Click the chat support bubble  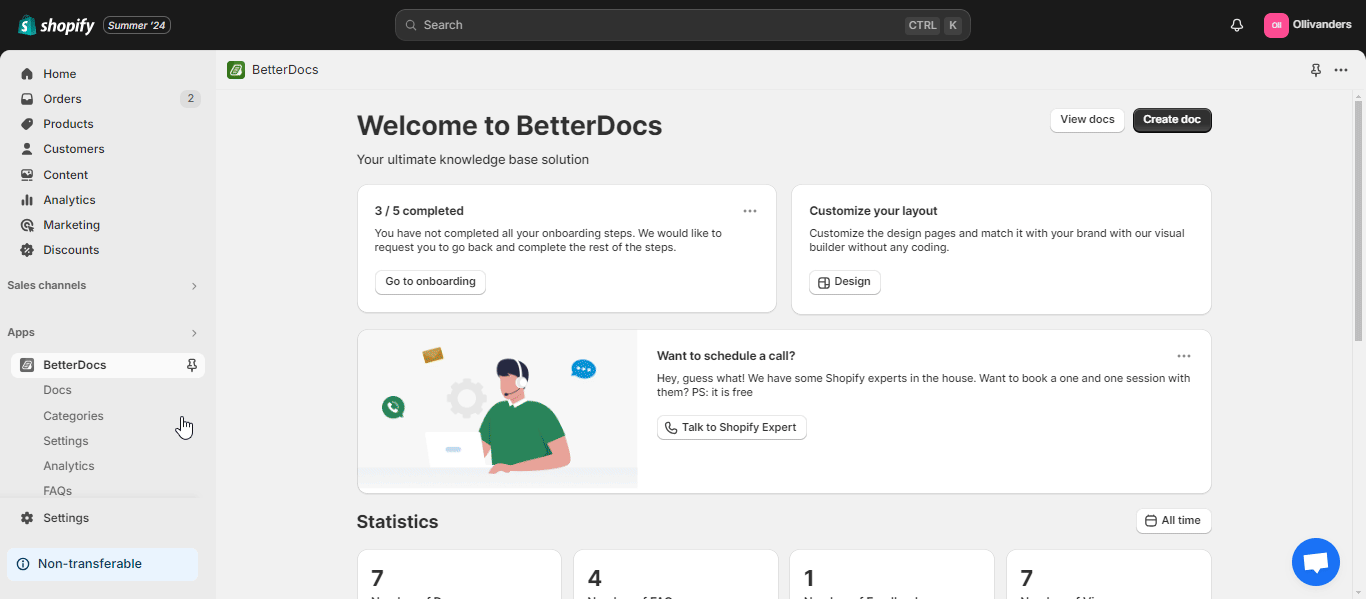pos(1315,561)
